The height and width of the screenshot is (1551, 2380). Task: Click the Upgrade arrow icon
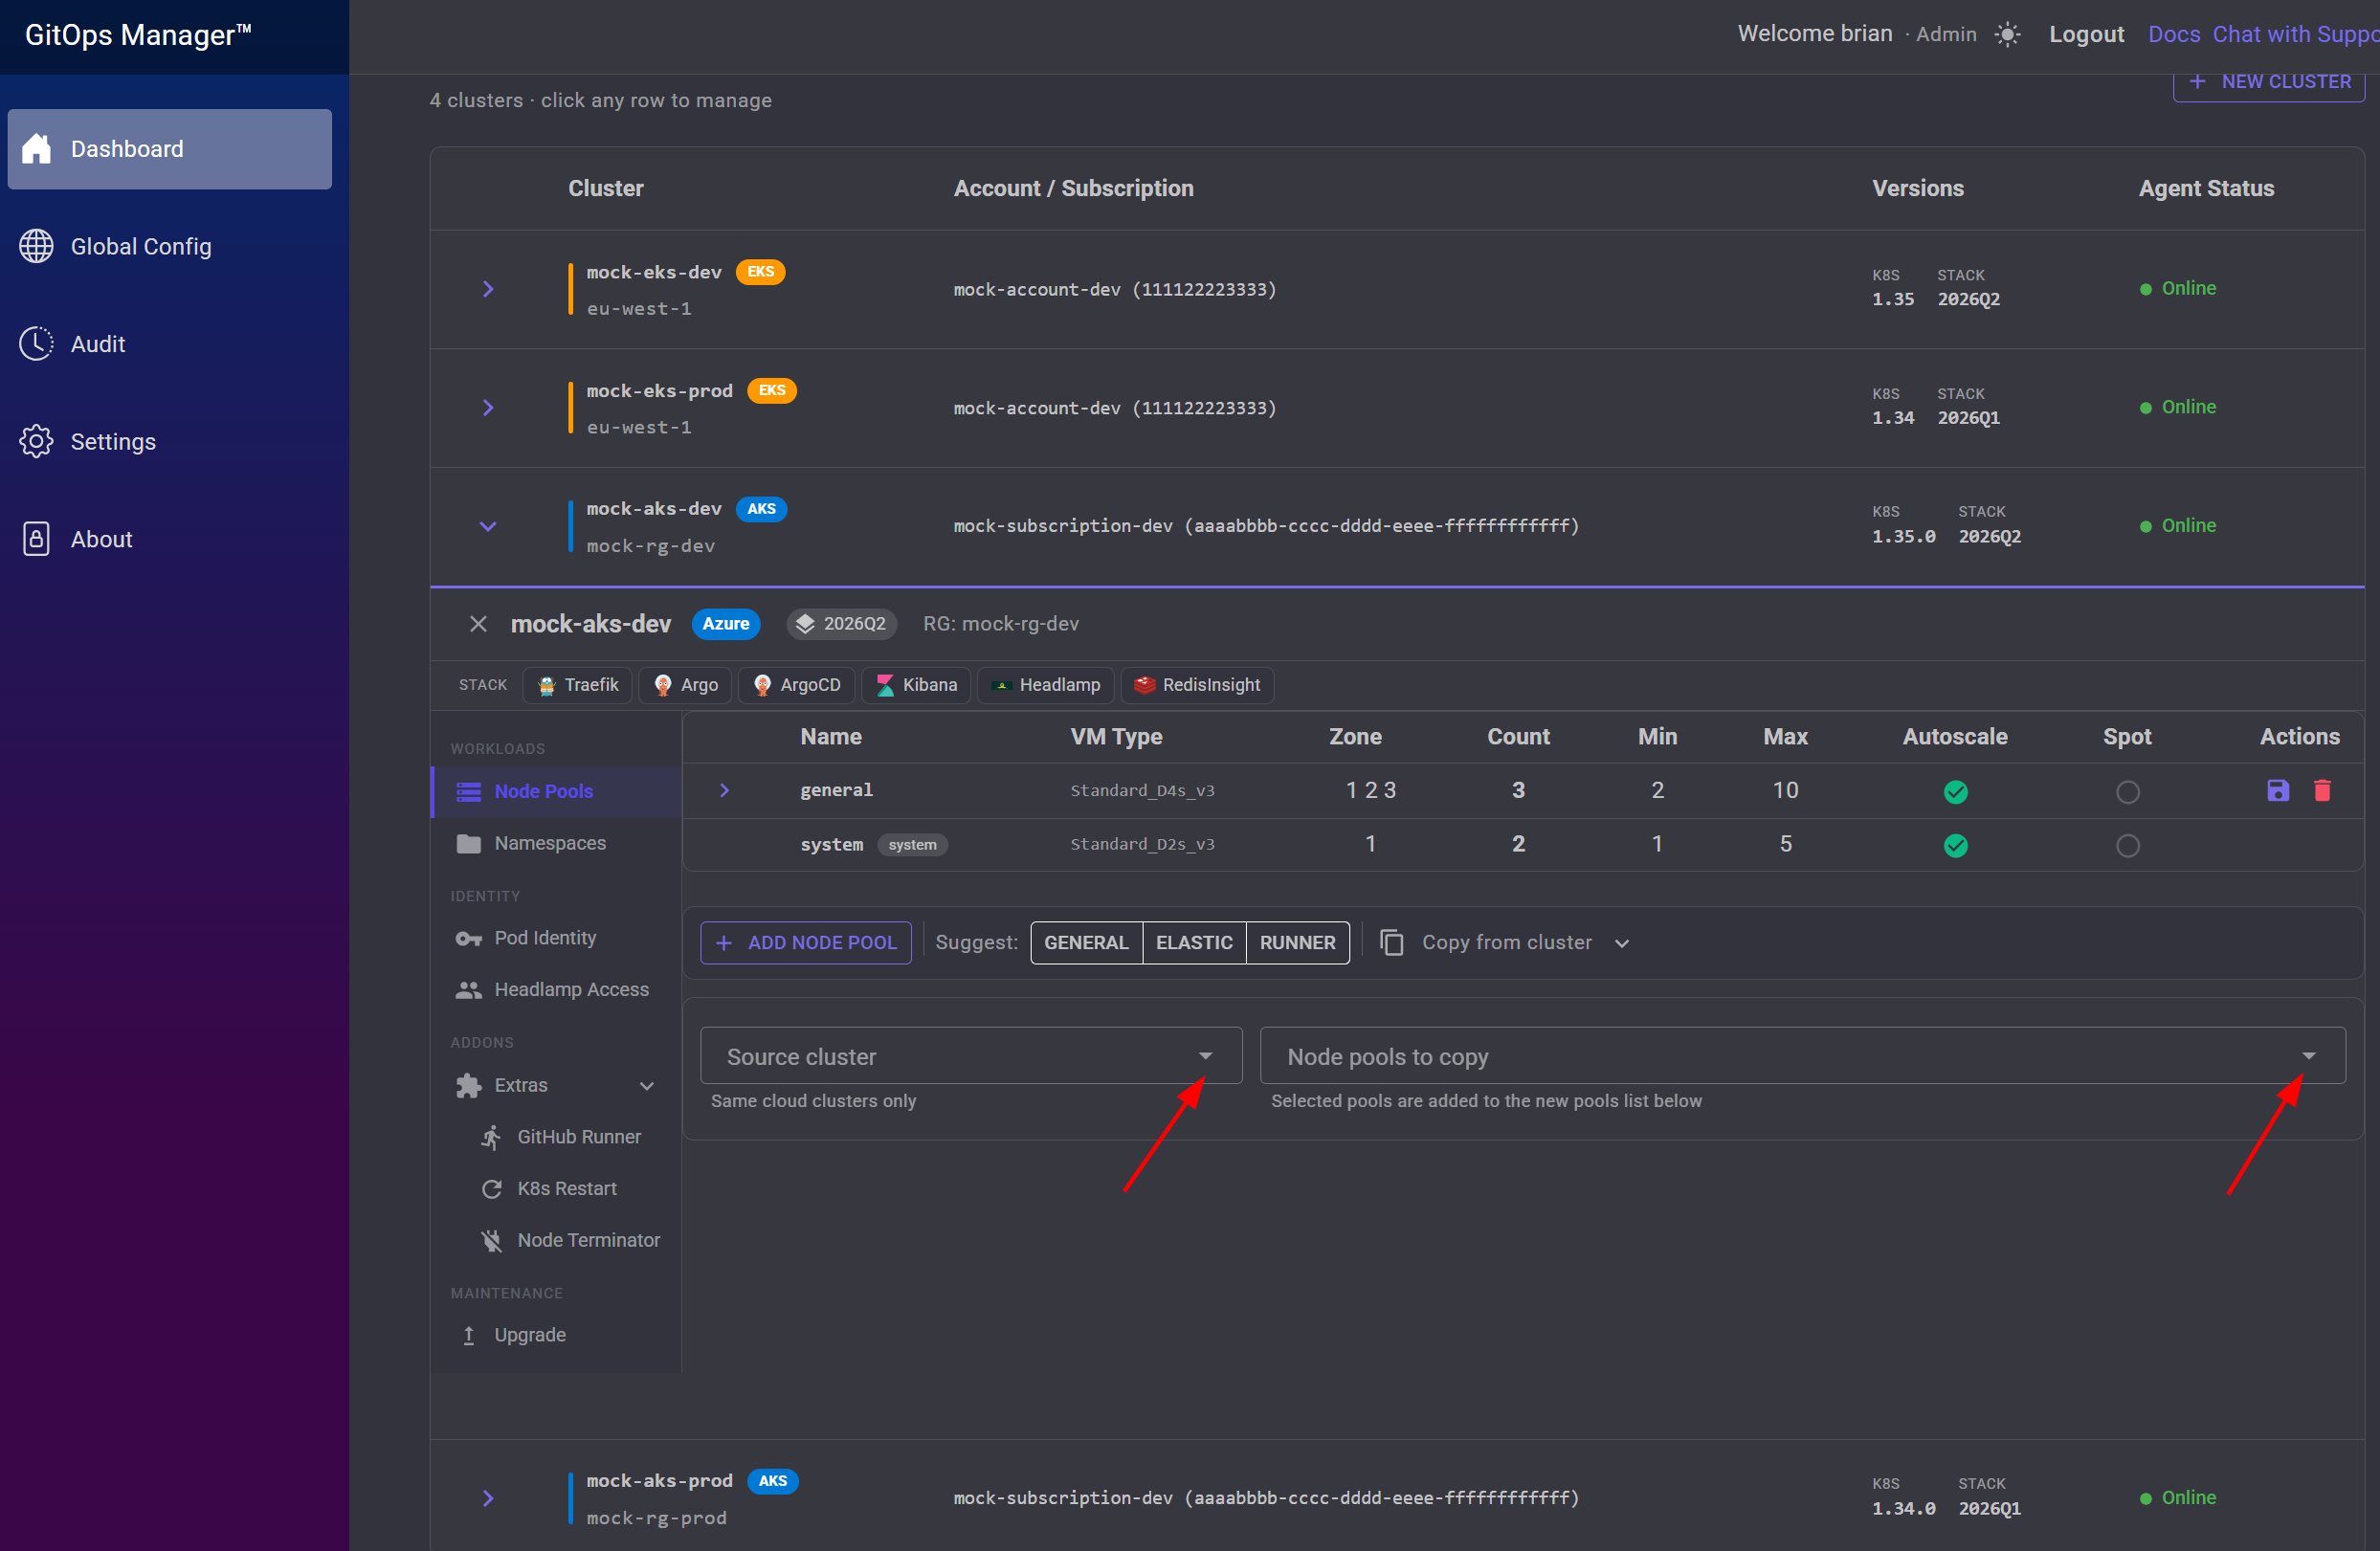(x=468, y=1335)
